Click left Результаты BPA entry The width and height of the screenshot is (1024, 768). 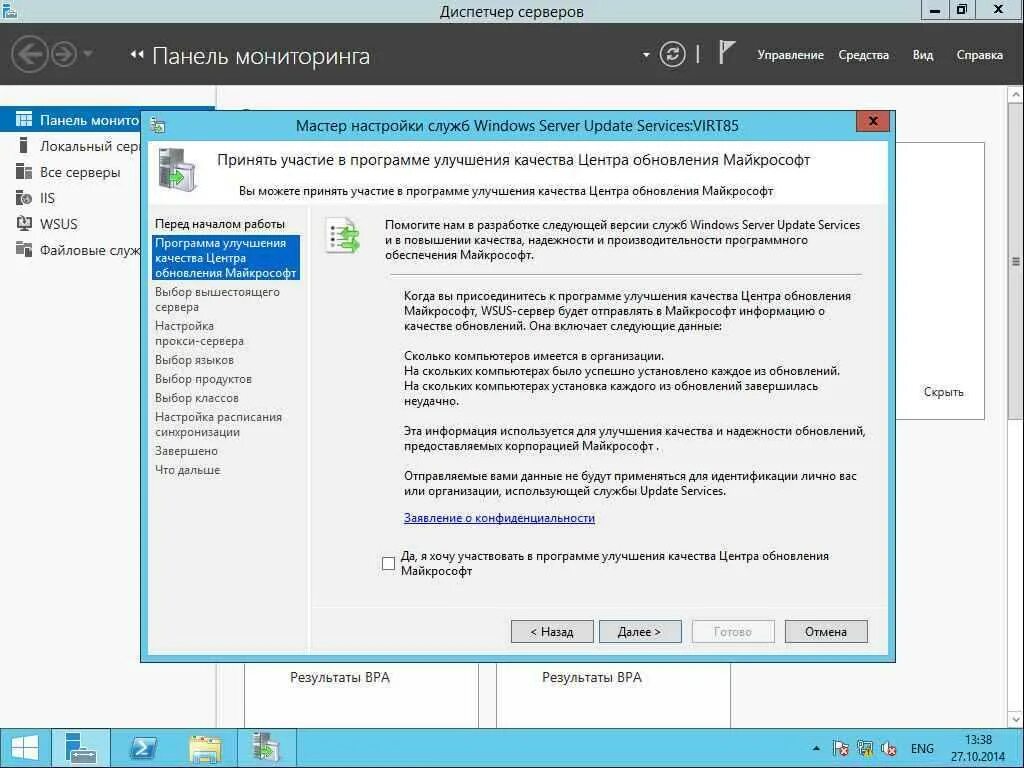coord(340,678)
